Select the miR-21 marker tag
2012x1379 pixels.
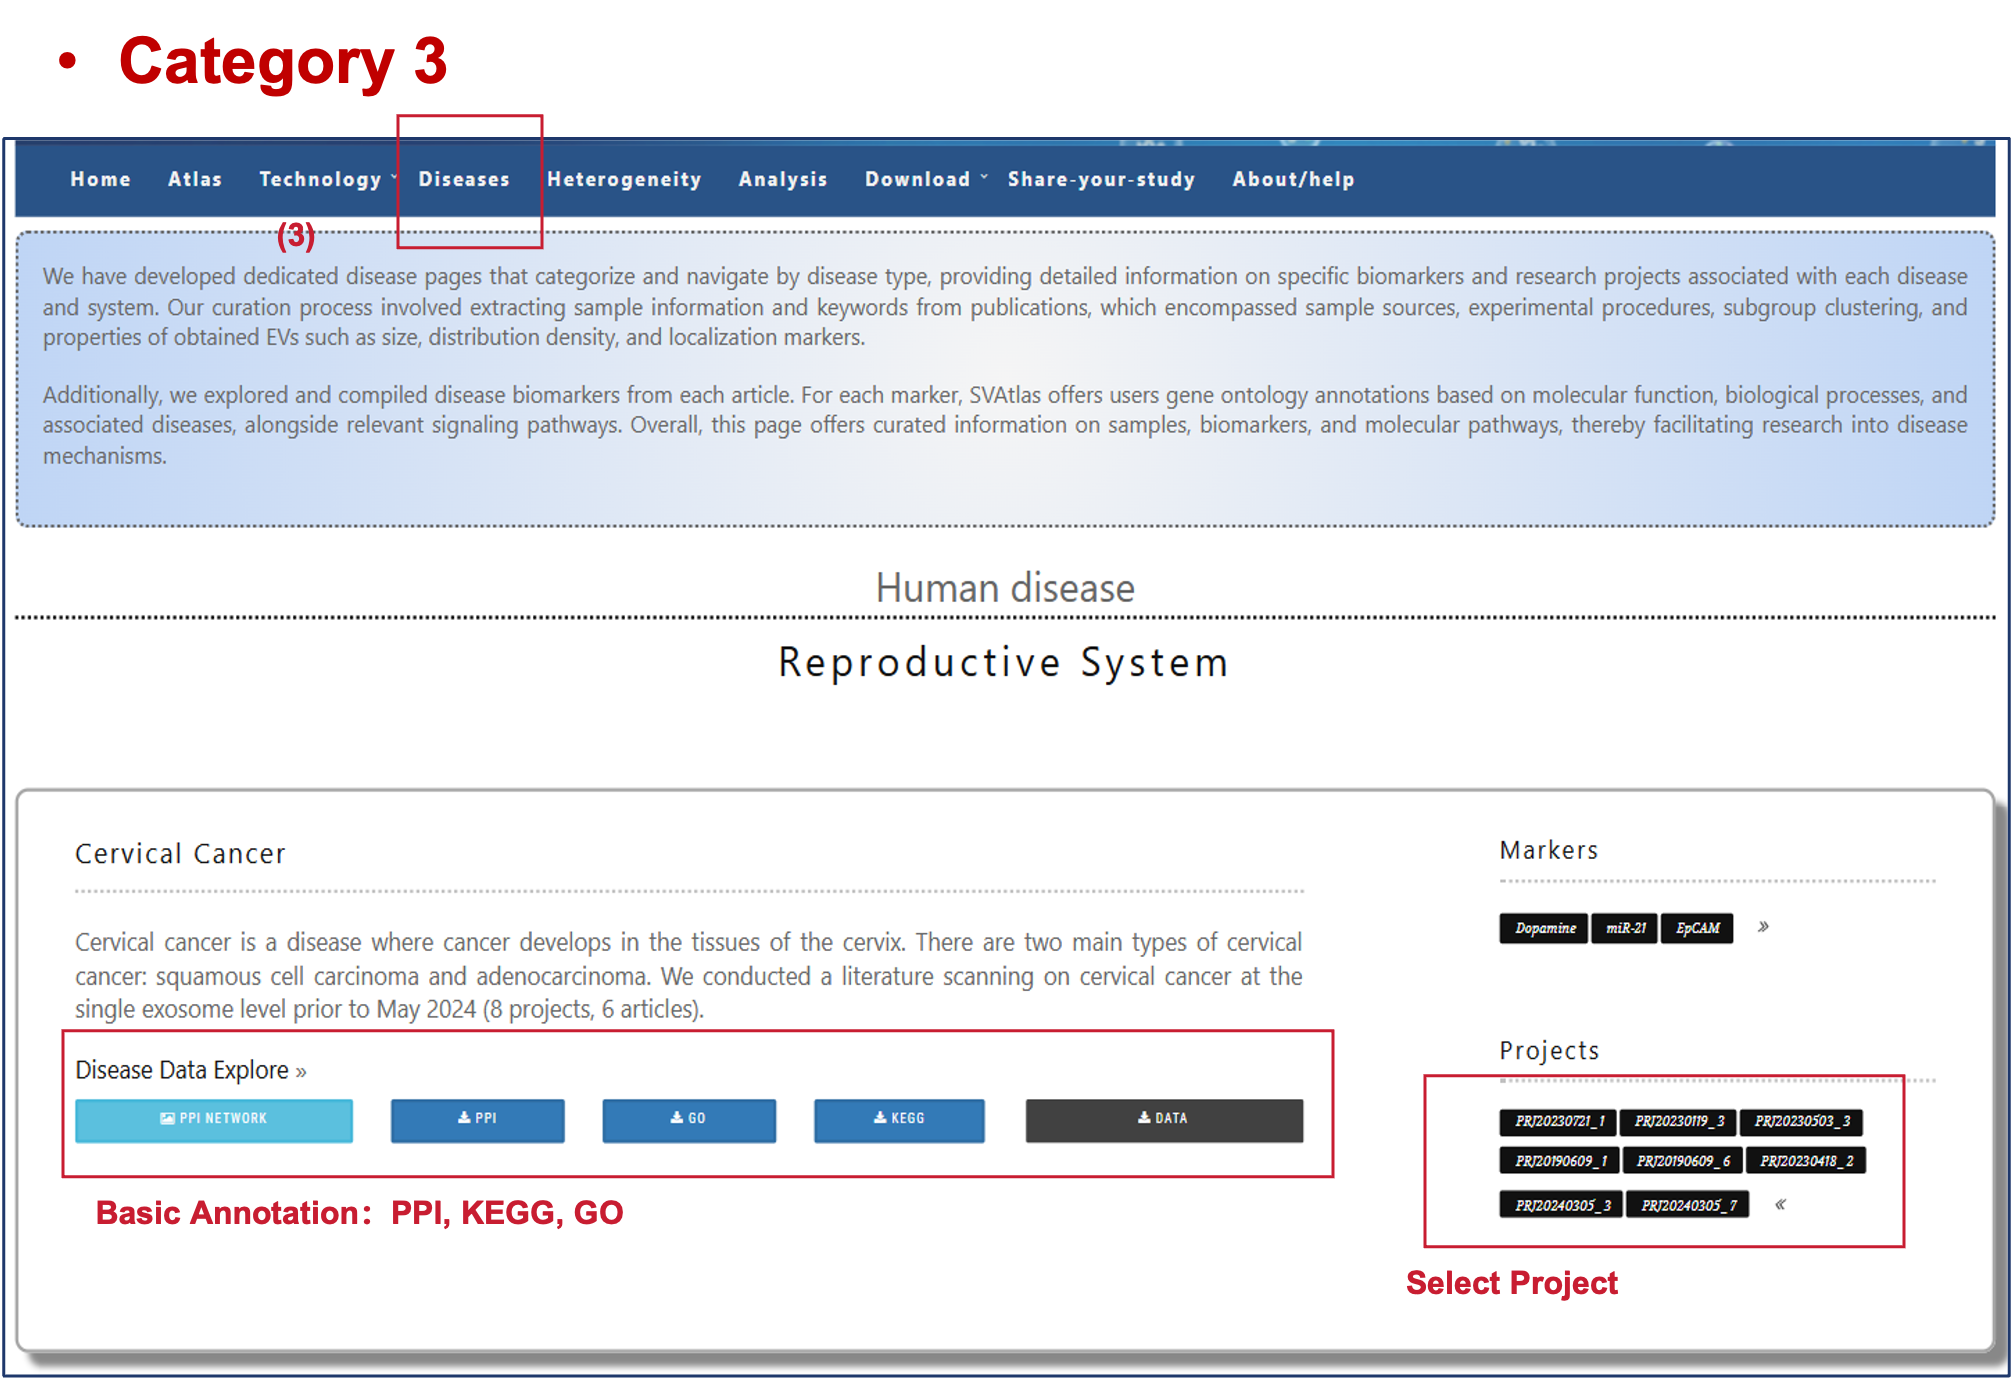click(1625, 928)
